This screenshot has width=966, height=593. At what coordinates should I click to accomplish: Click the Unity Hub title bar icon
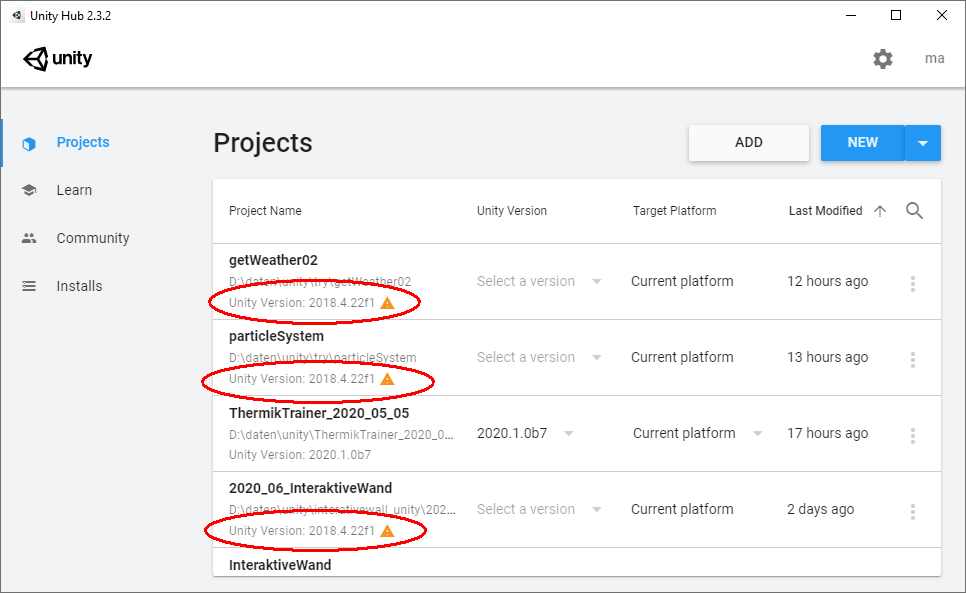pos(17,15)
